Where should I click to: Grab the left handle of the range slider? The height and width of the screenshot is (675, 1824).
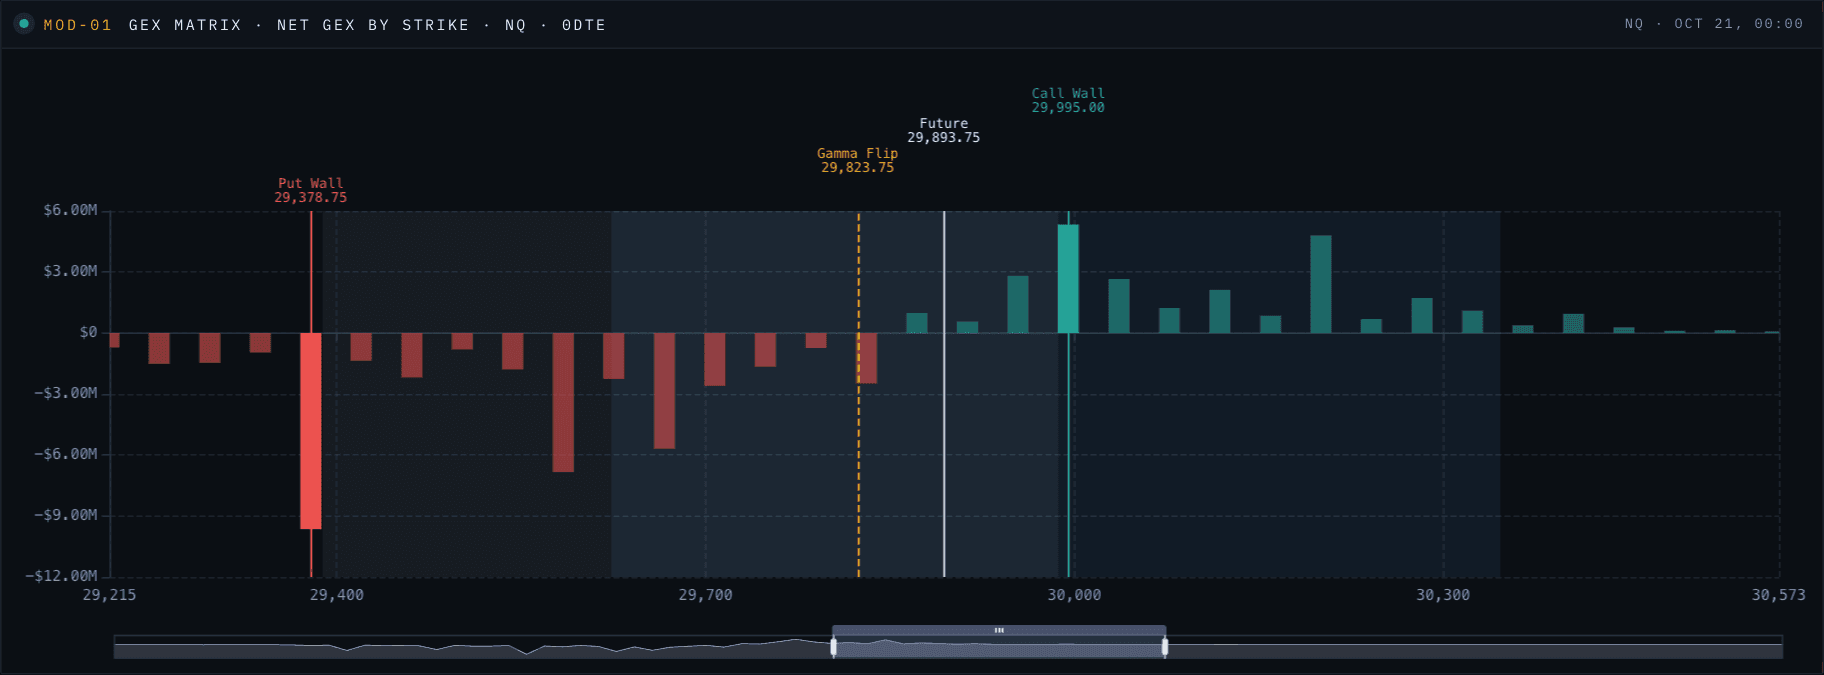point(834,648)
